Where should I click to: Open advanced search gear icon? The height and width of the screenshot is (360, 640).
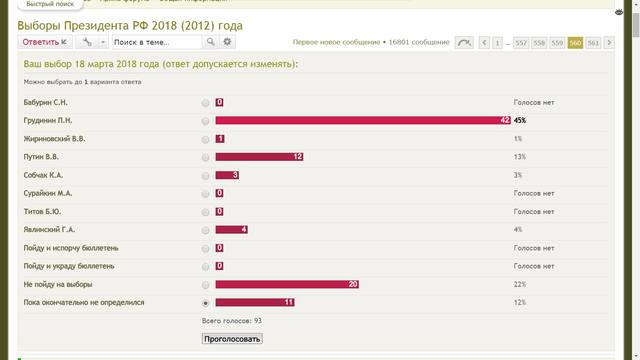227,42
